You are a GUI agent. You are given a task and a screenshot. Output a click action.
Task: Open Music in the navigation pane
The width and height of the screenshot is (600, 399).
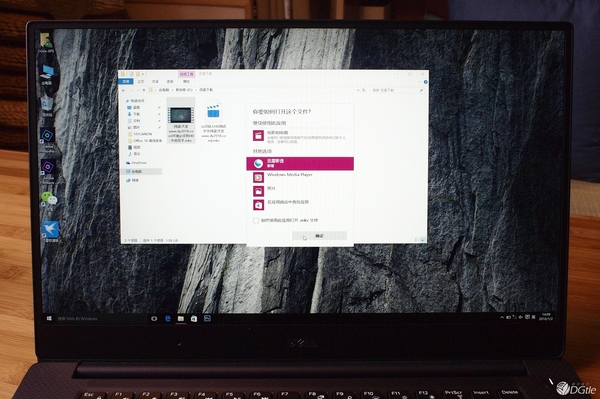pos(134,154)
